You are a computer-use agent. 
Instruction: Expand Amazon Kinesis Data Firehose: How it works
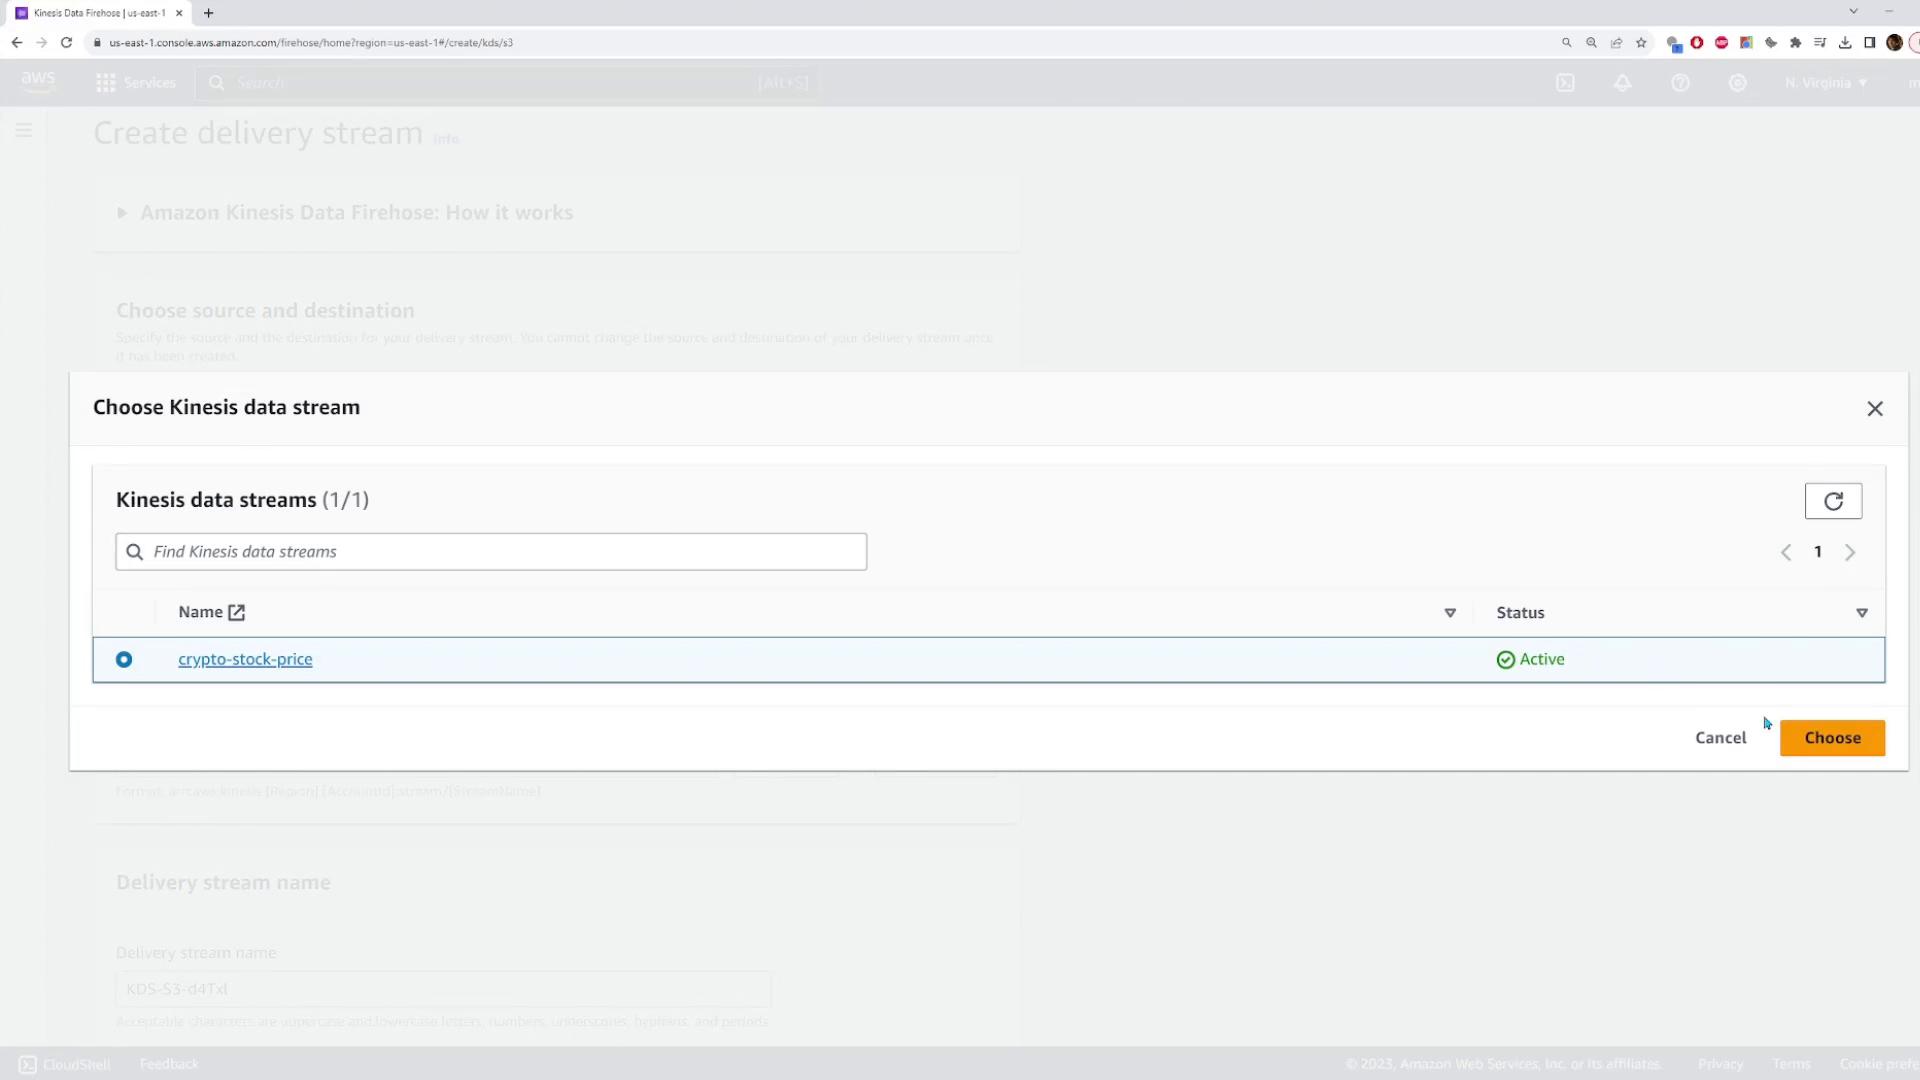346,213
